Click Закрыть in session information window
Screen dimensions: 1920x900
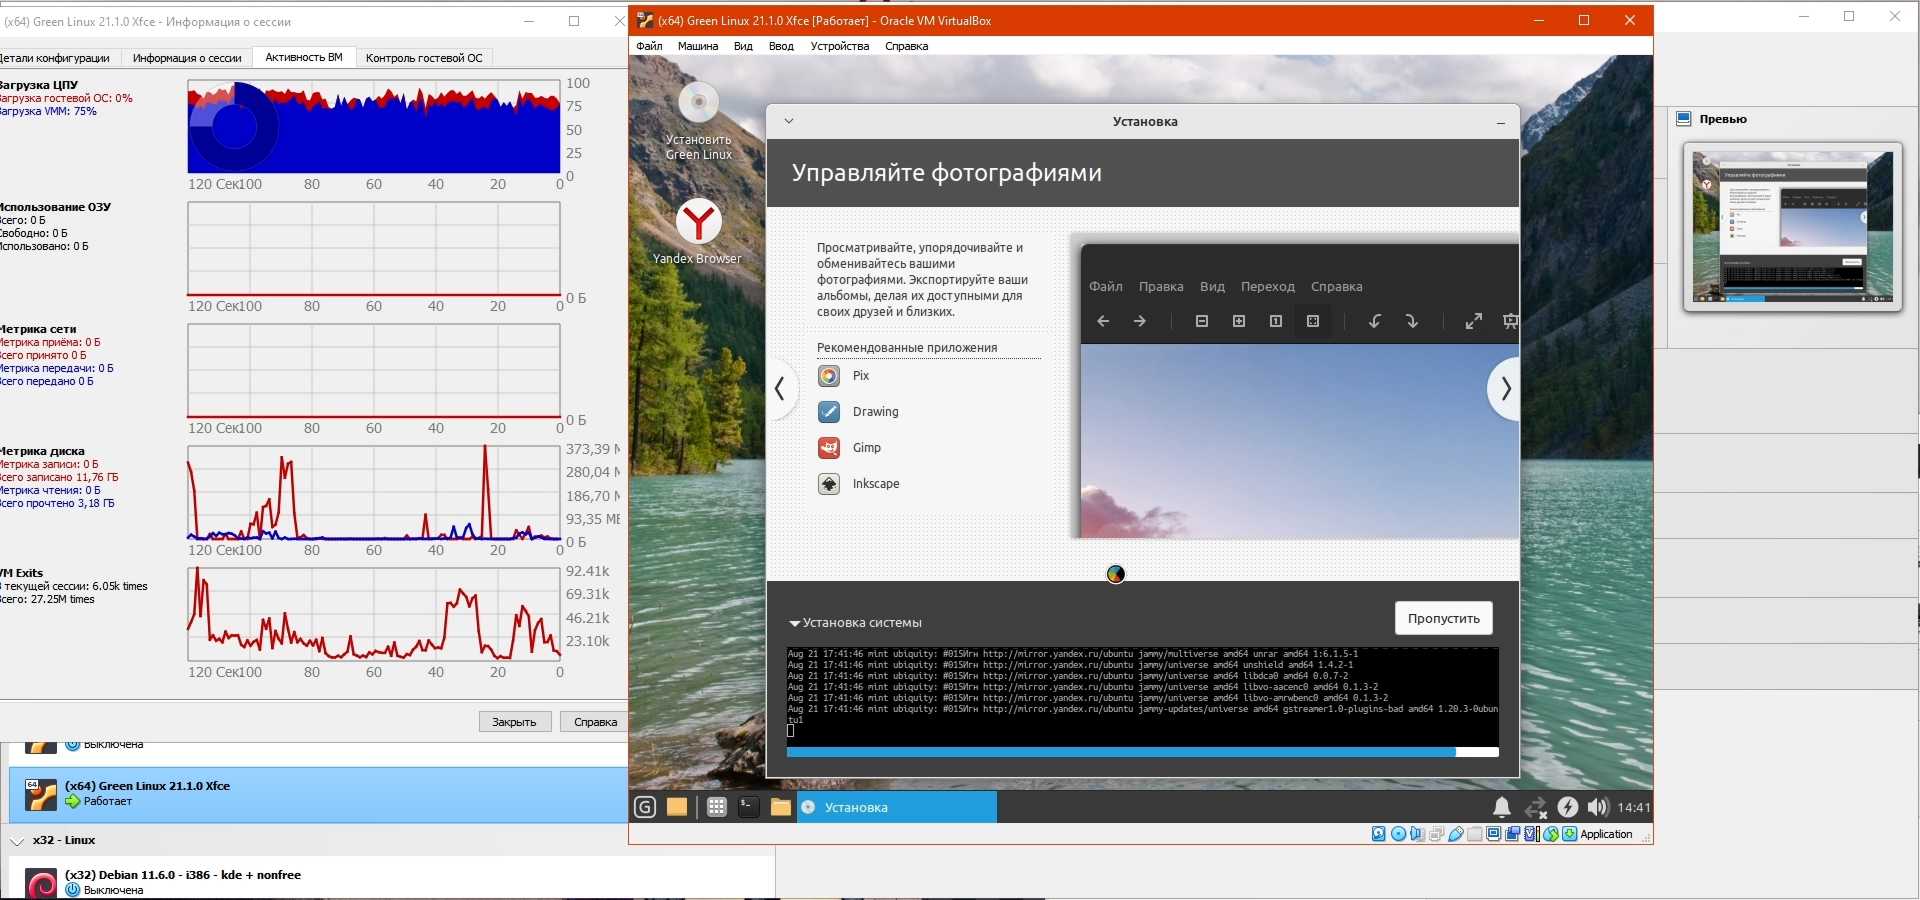tap(514, 722)
